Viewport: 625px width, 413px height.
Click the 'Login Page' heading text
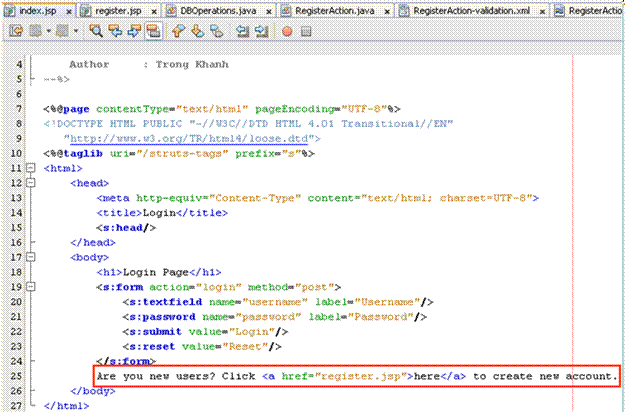click(155, 272)
